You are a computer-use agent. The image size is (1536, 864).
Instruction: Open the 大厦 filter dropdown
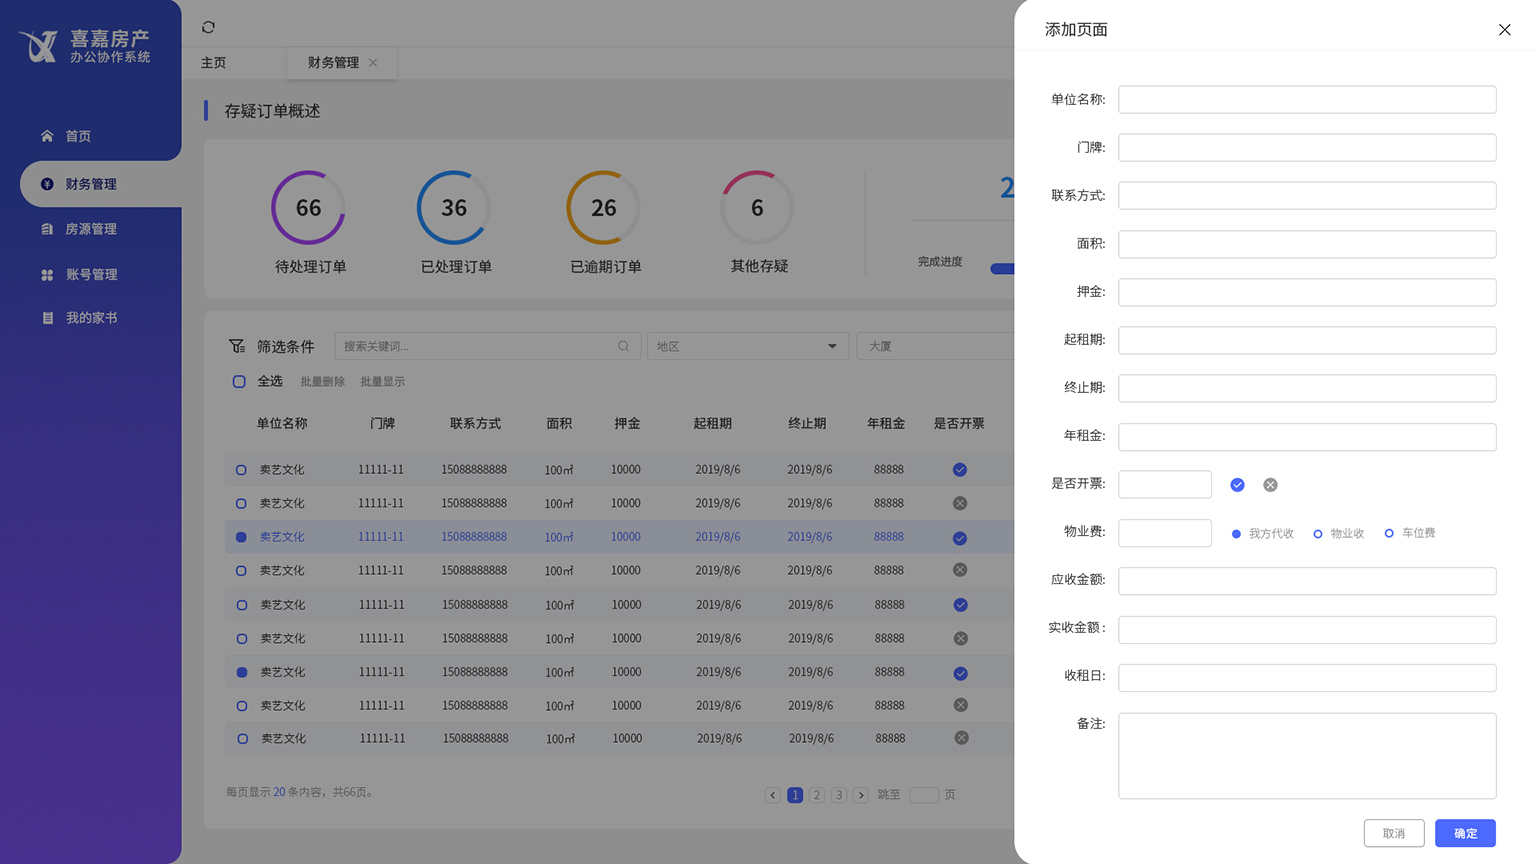936,346
